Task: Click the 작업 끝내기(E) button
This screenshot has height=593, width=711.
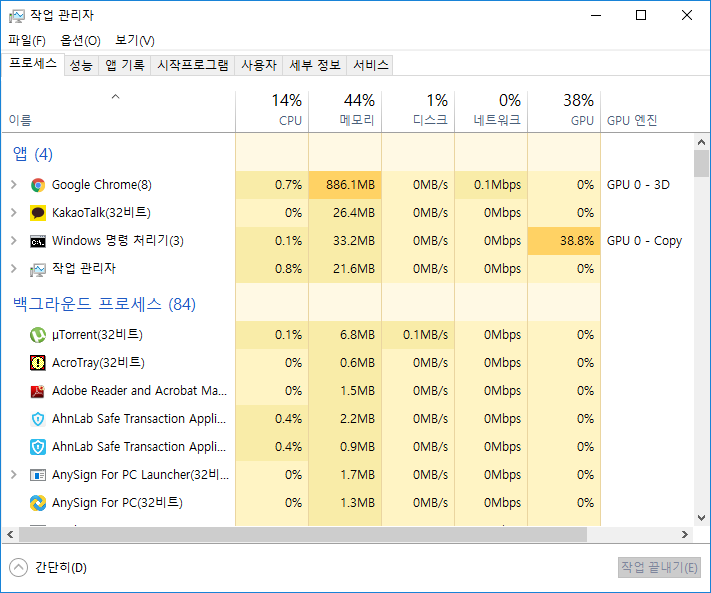Action: click(659, 568)
